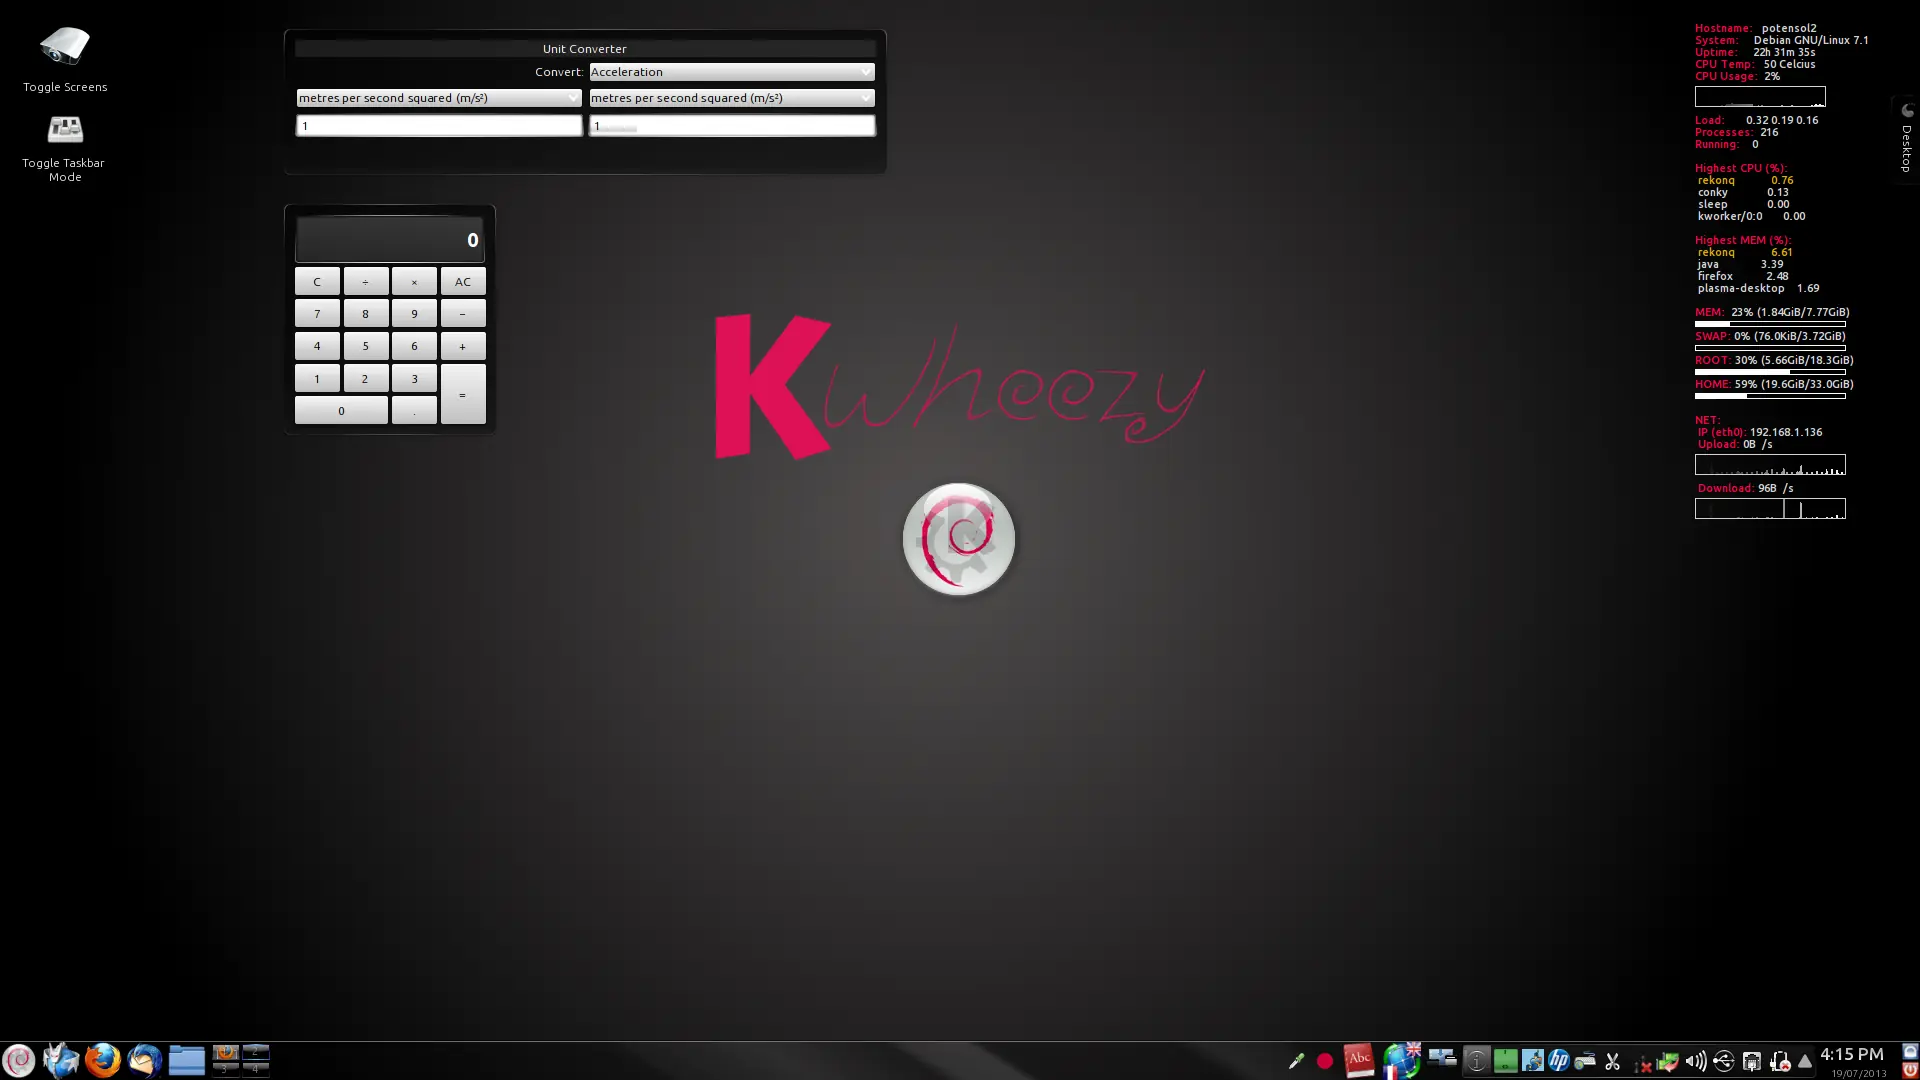Open the volume speaker control in the tray
This screenshot has width=1920, height=1080.
click(x=1696, y=1061)
